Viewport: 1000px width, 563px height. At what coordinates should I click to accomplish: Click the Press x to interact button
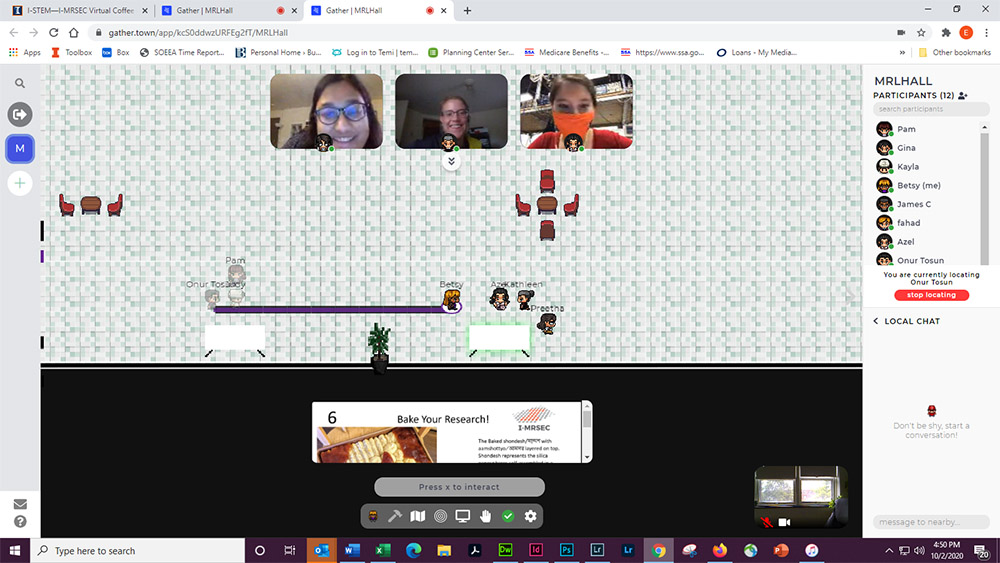[459, 487]
